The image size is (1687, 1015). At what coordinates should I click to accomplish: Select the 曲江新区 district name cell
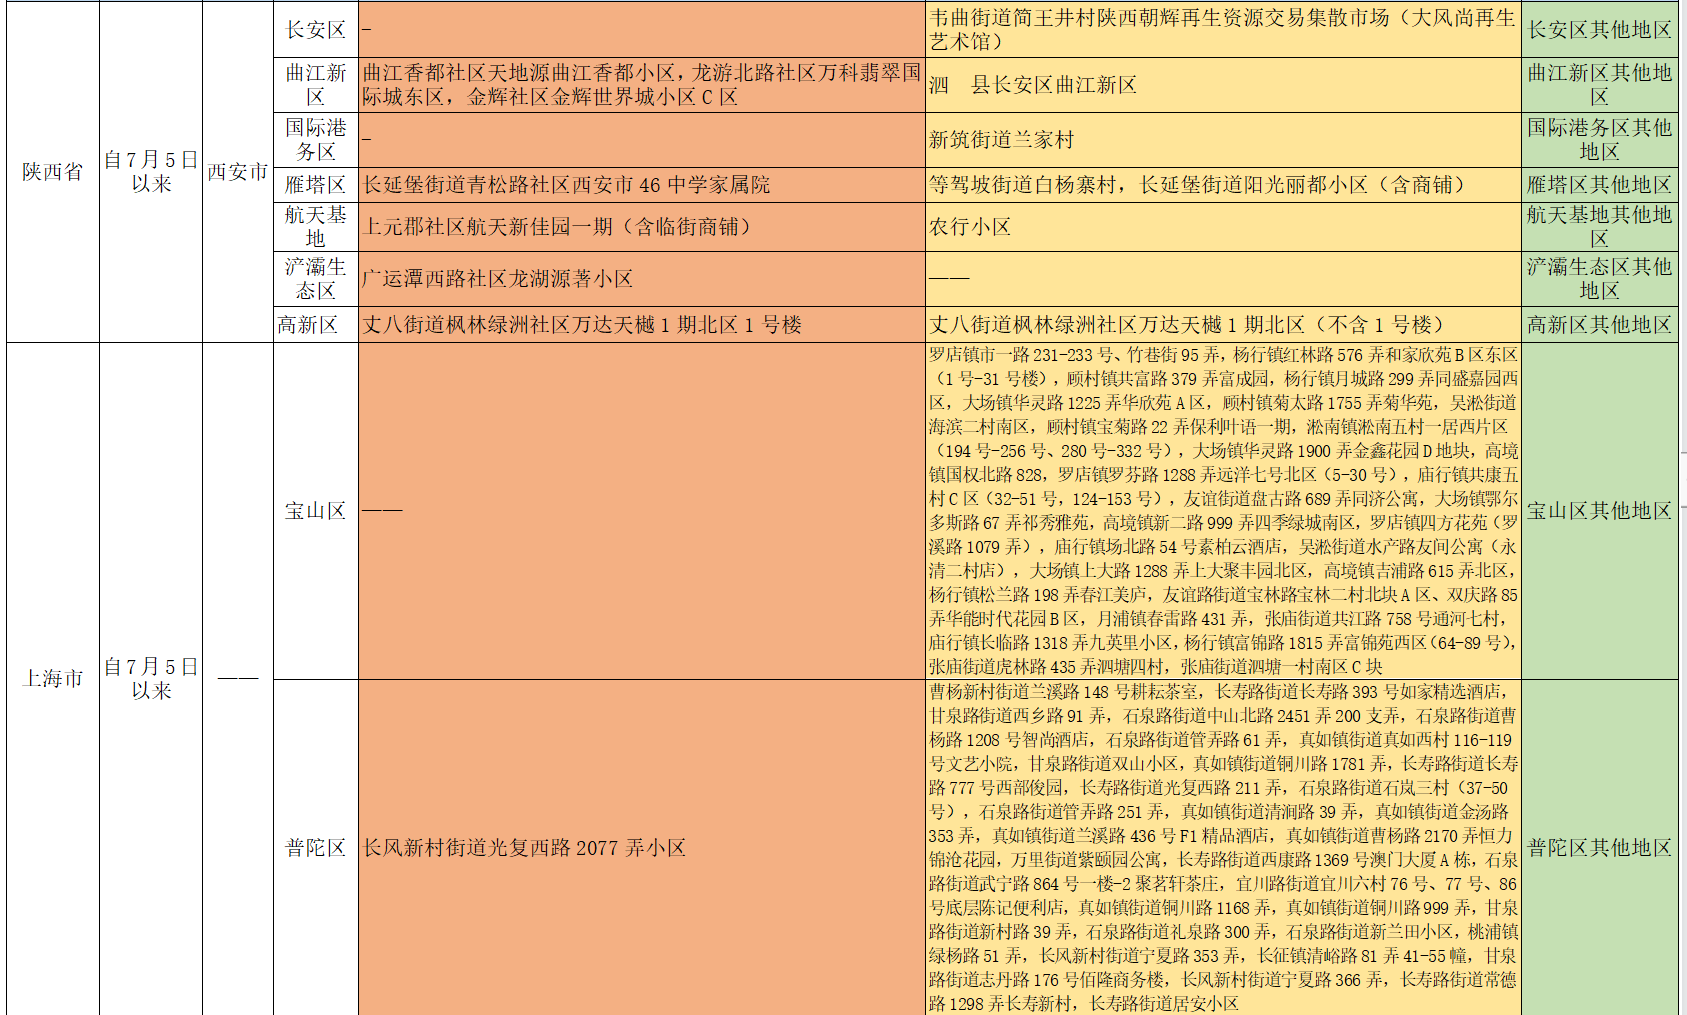coord(315,85)
